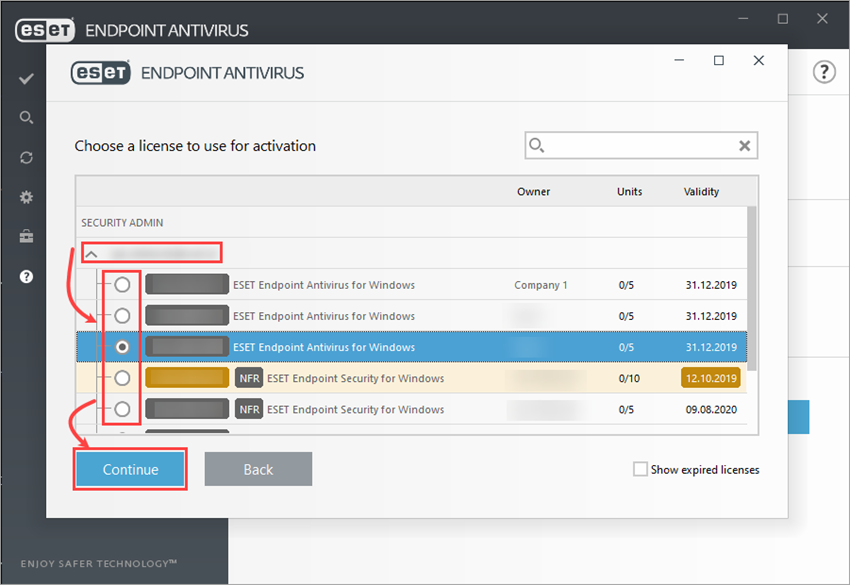The height and width of the screenshot is (585, 850).
Task: Click the NFR badge on the 0/10 license
Action: (x=249, y=378)
